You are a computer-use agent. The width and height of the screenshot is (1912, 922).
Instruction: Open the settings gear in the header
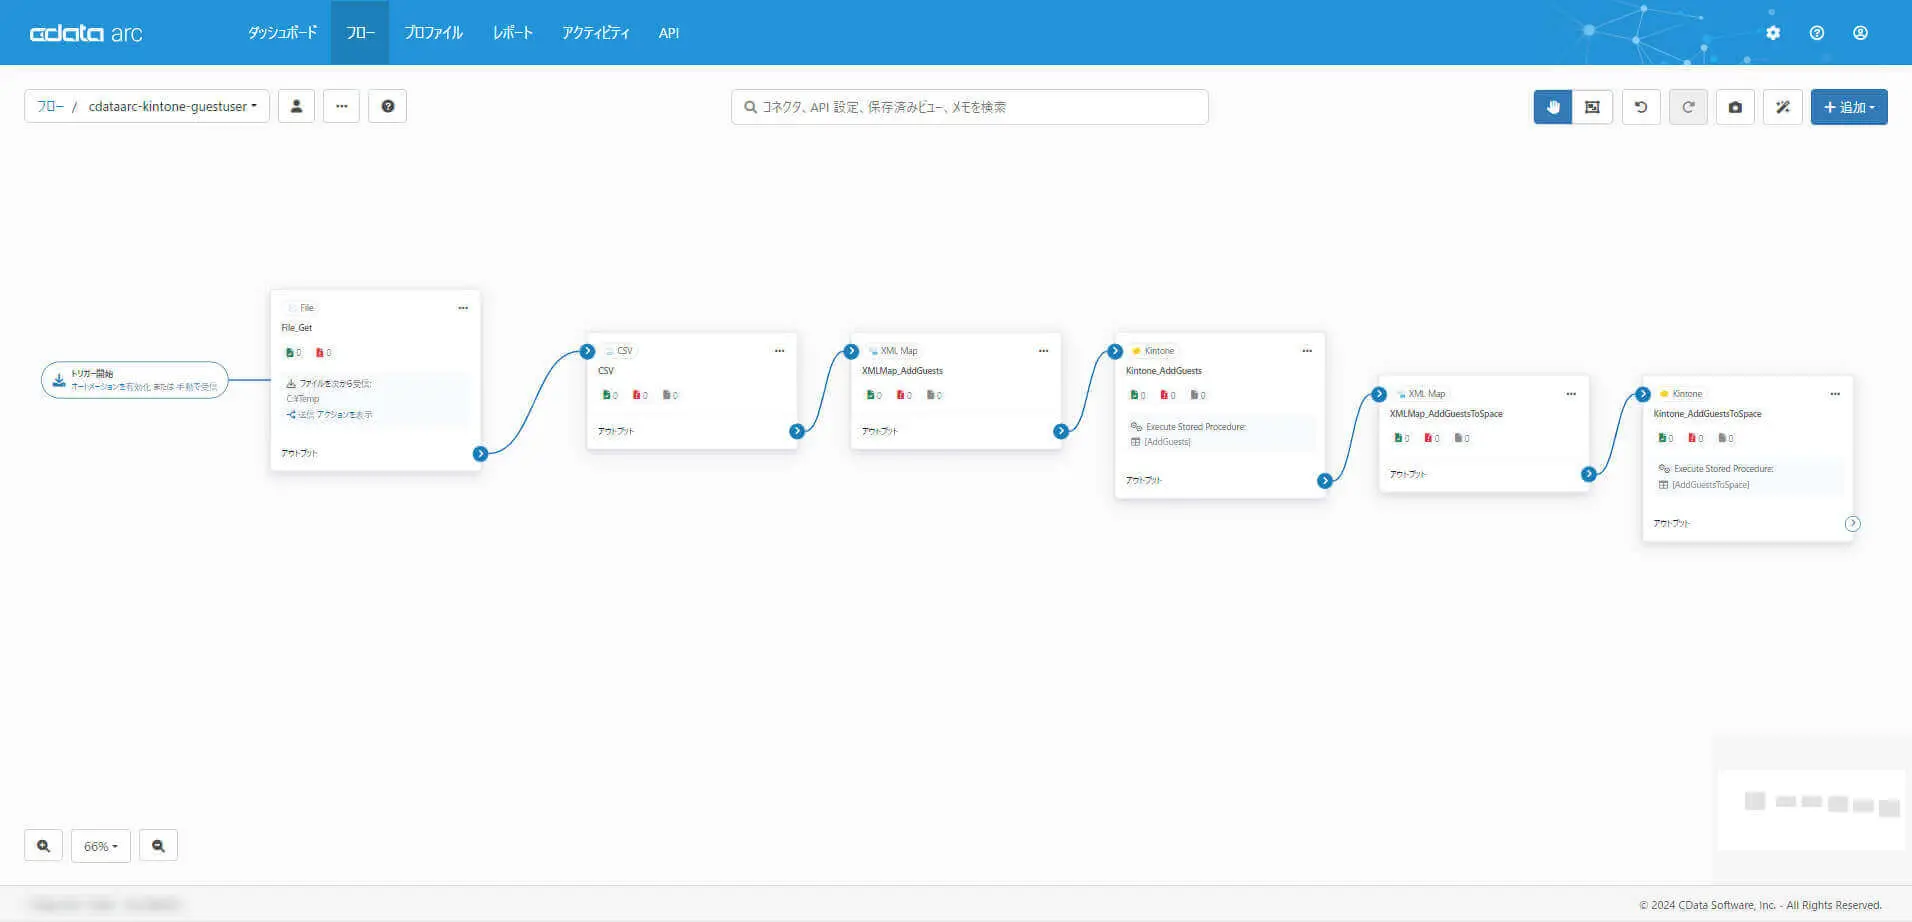(1773, 33)
